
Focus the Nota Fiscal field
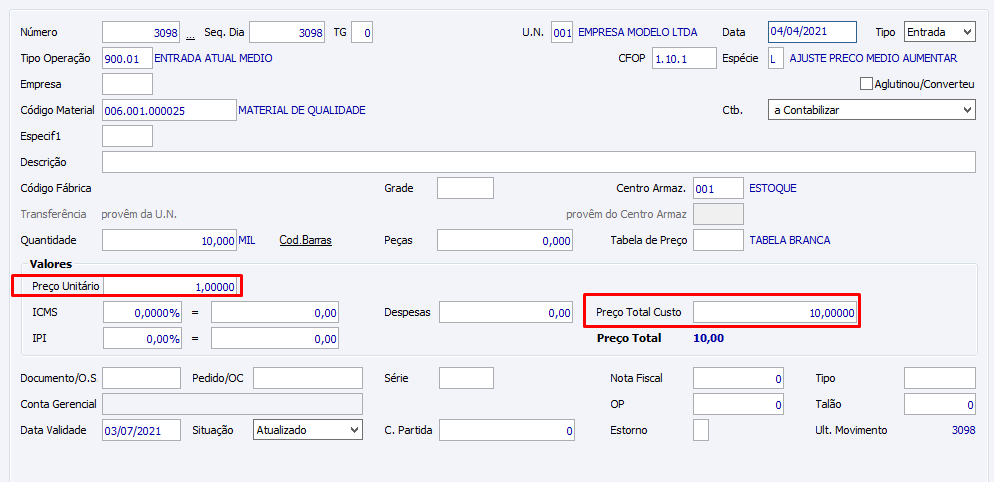(738, 378)
